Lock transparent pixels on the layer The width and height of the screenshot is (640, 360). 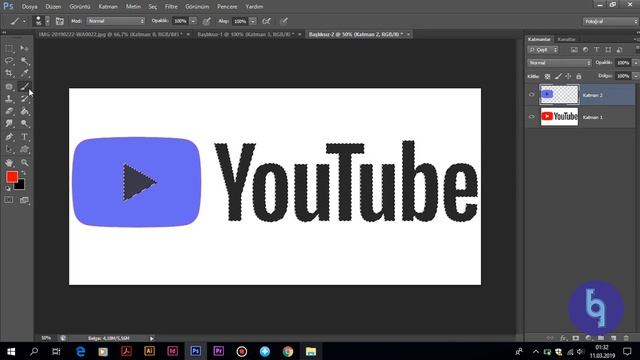click(547, 76)
